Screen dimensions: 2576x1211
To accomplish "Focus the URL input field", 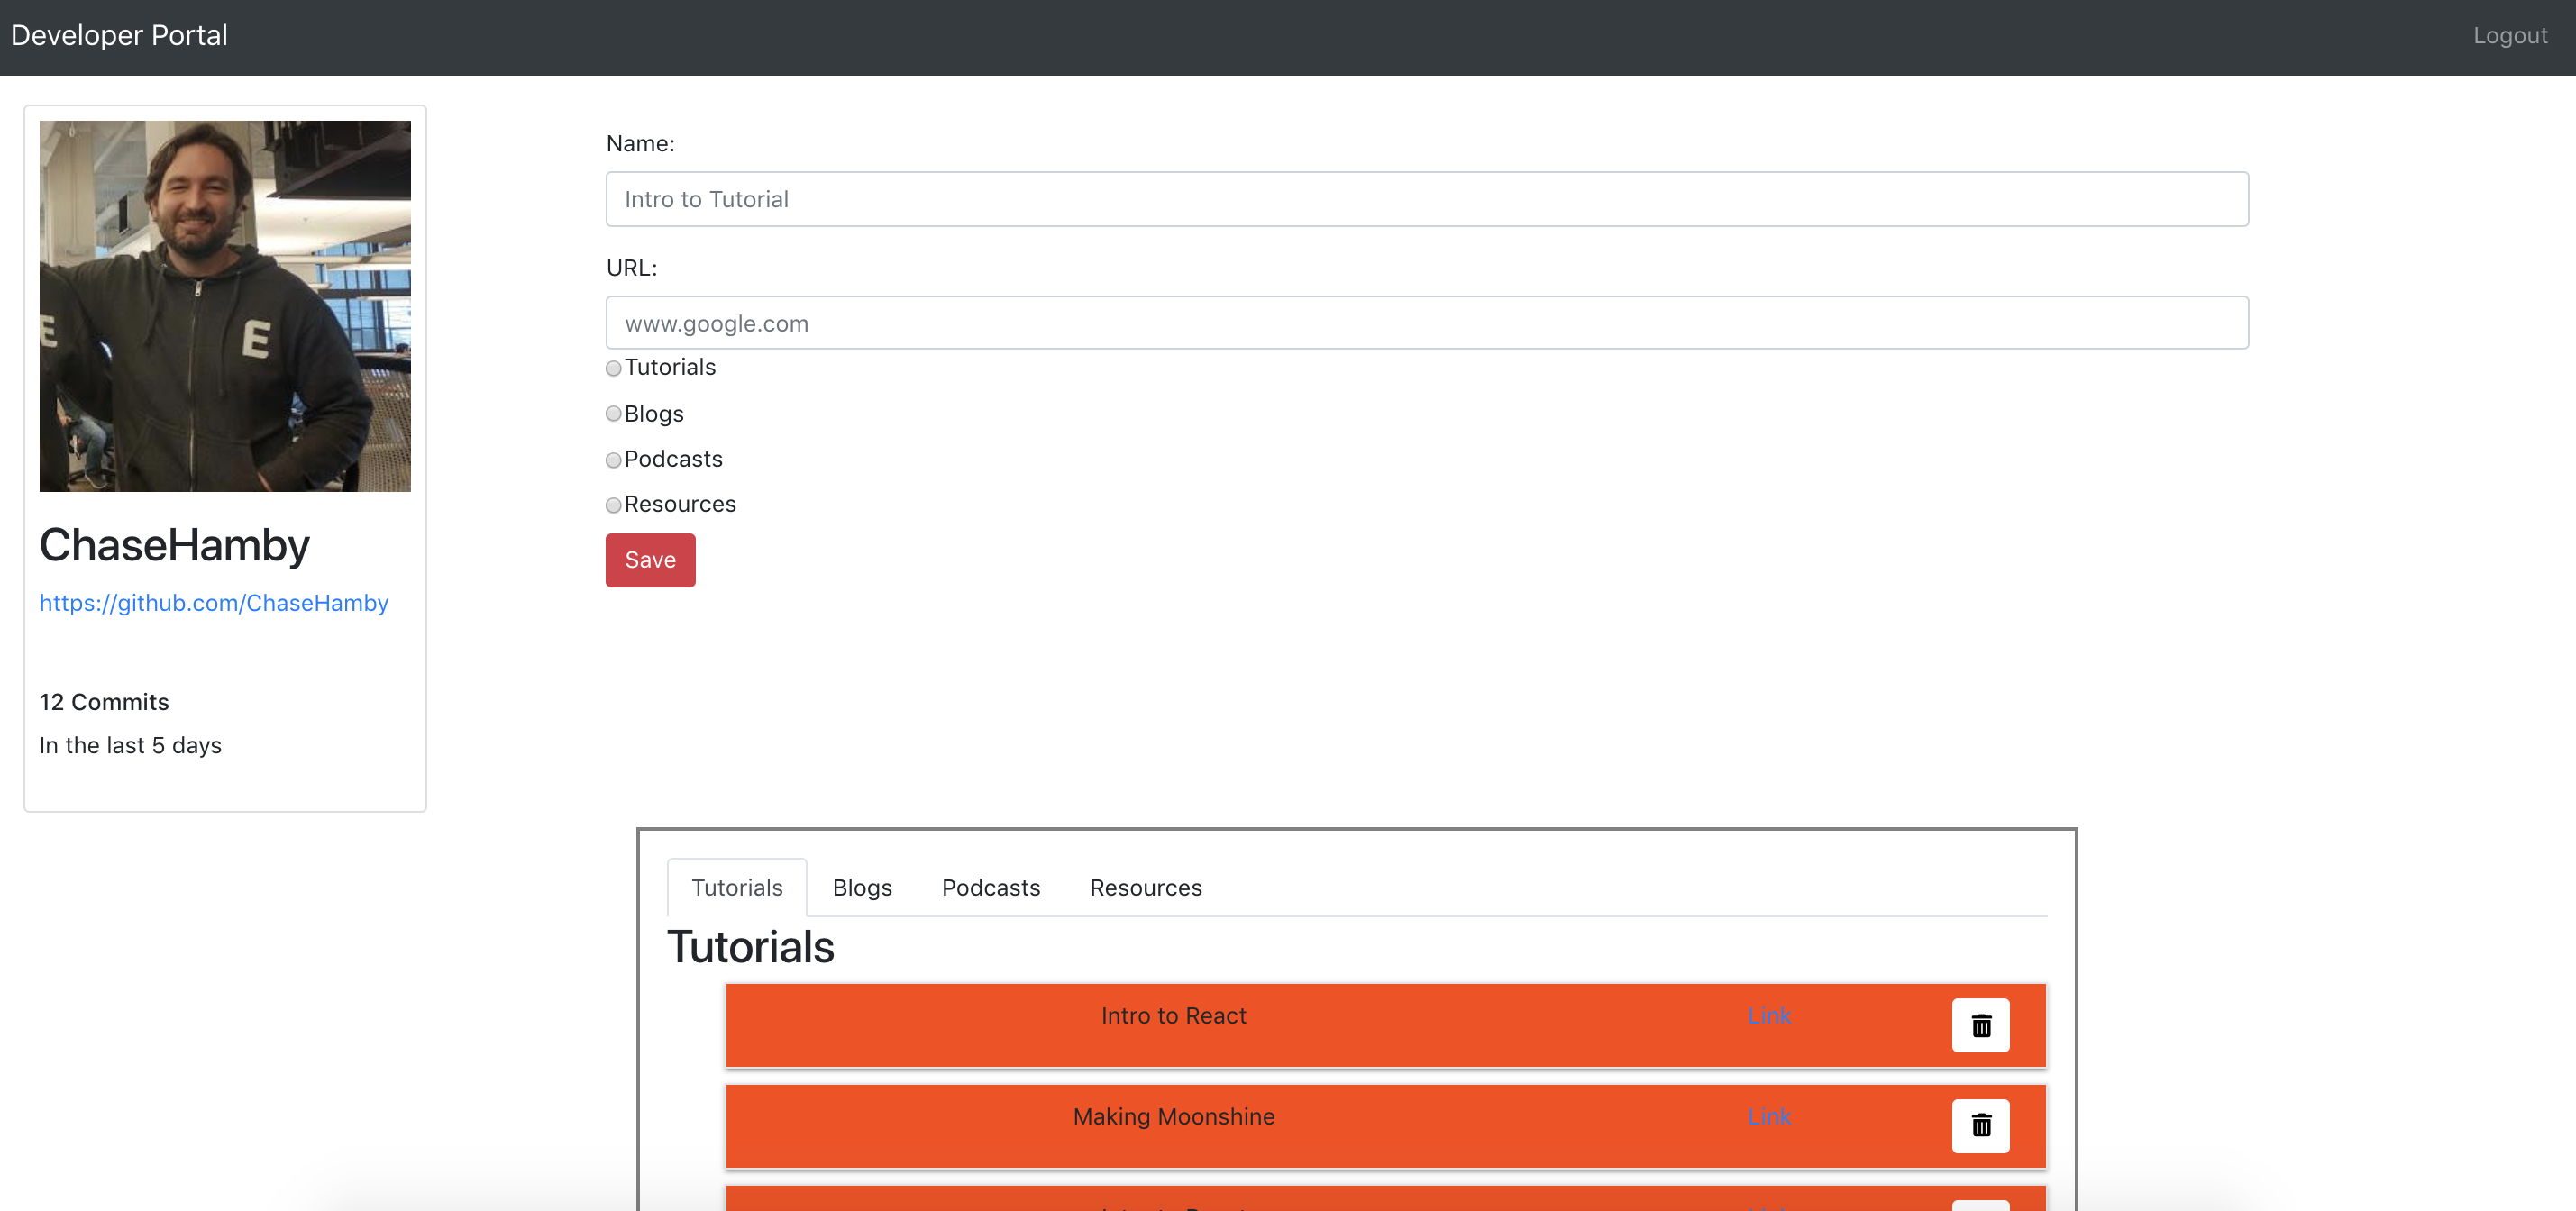I will [x=1427, y=323].
